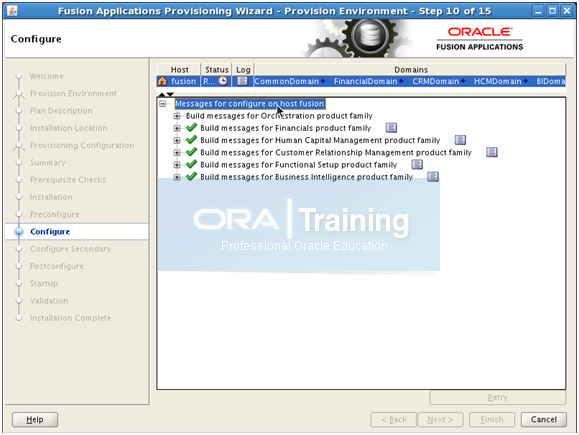Open Provisioning Configuration step

click(82, 145)
